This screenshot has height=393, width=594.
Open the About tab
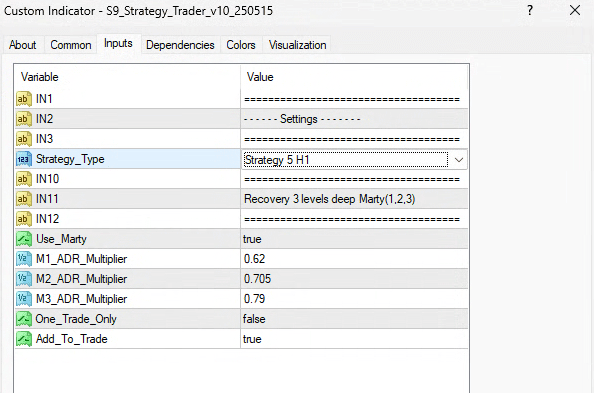coord(23,45)
